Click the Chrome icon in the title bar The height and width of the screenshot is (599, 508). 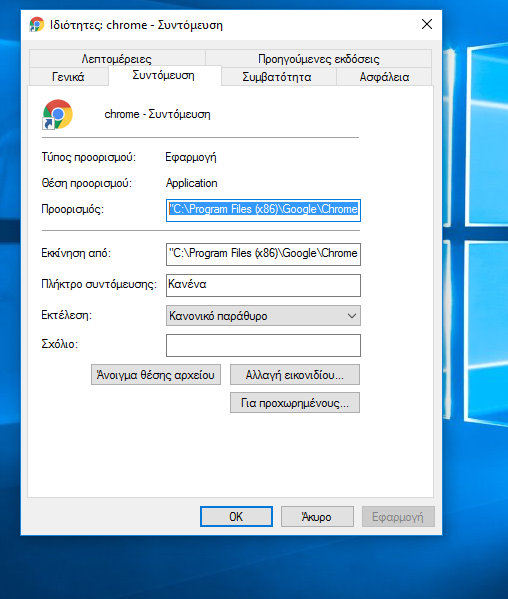(37, 24)
